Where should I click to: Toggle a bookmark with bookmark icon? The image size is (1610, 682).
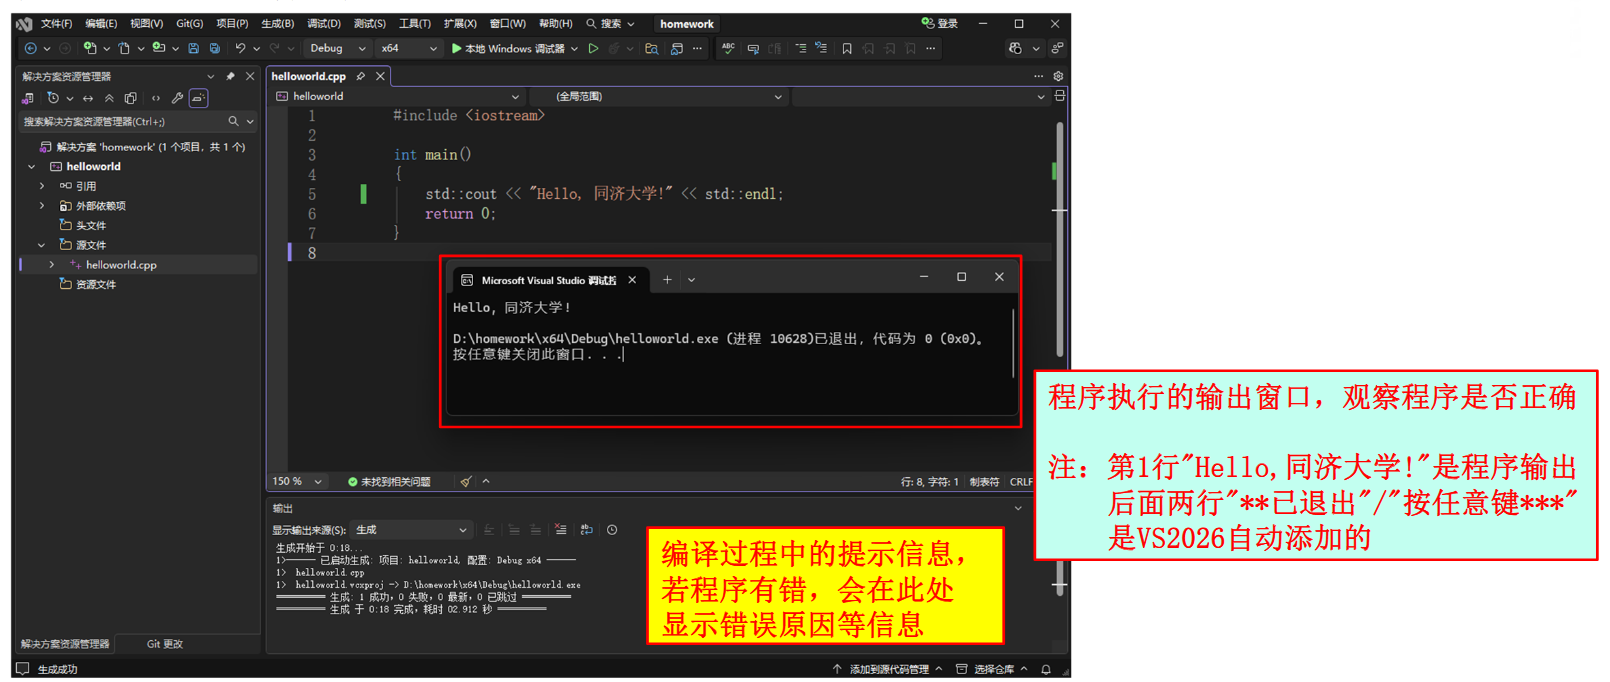coord(847,48)
